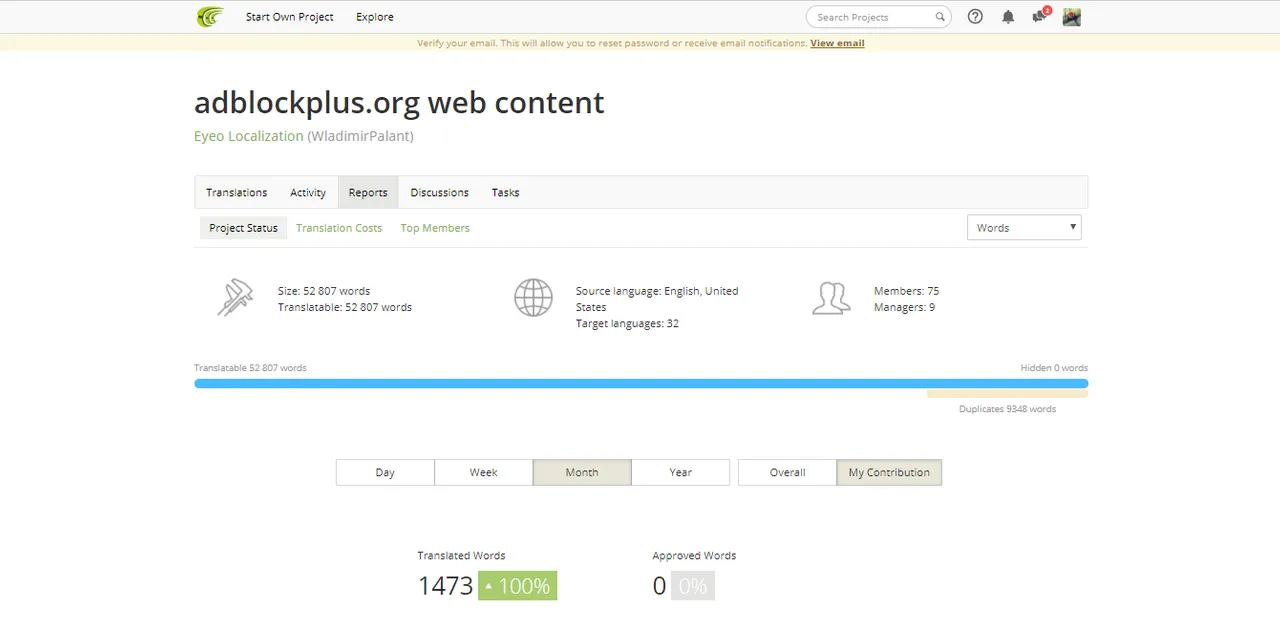Open Start Own Project
Screen dimensions: 1280x635
(290, 17)
